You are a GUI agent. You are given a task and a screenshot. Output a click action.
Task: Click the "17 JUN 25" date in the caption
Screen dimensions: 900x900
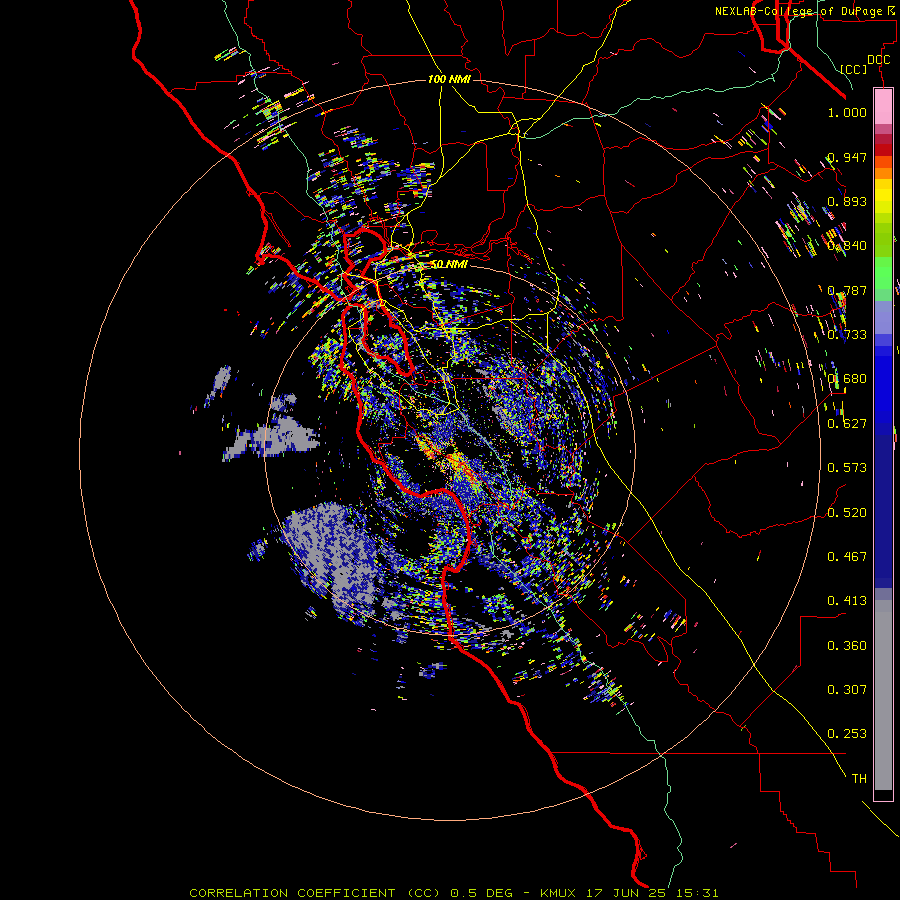626,893
